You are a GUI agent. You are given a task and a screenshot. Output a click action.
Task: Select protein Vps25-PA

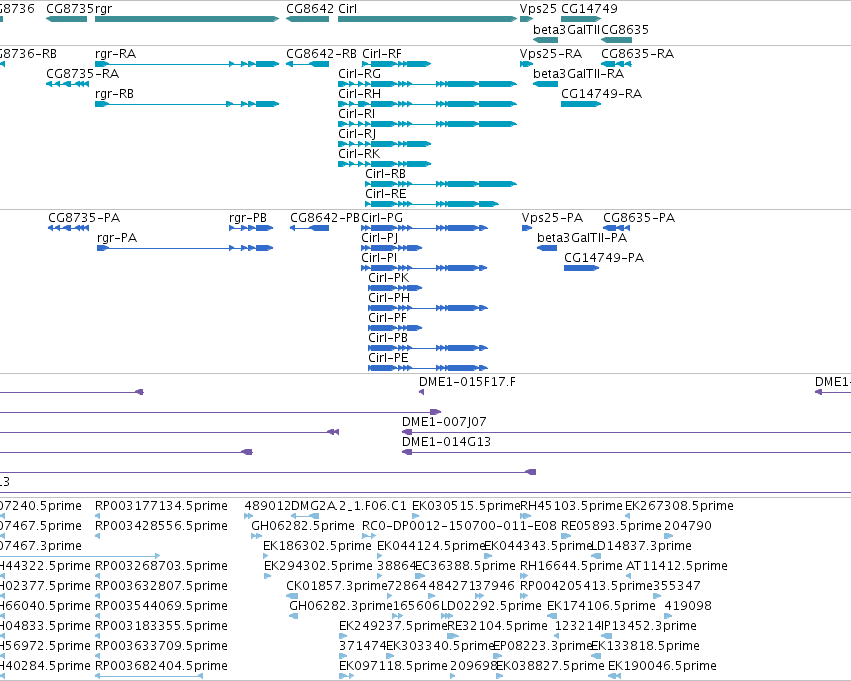527,228
